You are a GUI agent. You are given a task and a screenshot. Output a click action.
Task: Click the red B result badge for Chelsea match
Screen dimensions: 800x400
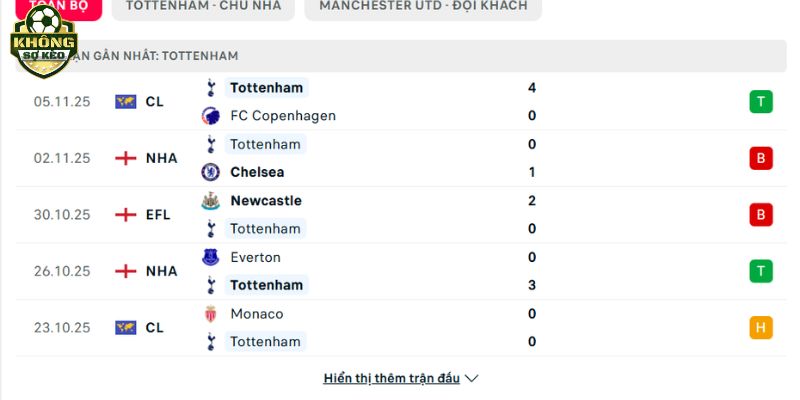[760, 158]
